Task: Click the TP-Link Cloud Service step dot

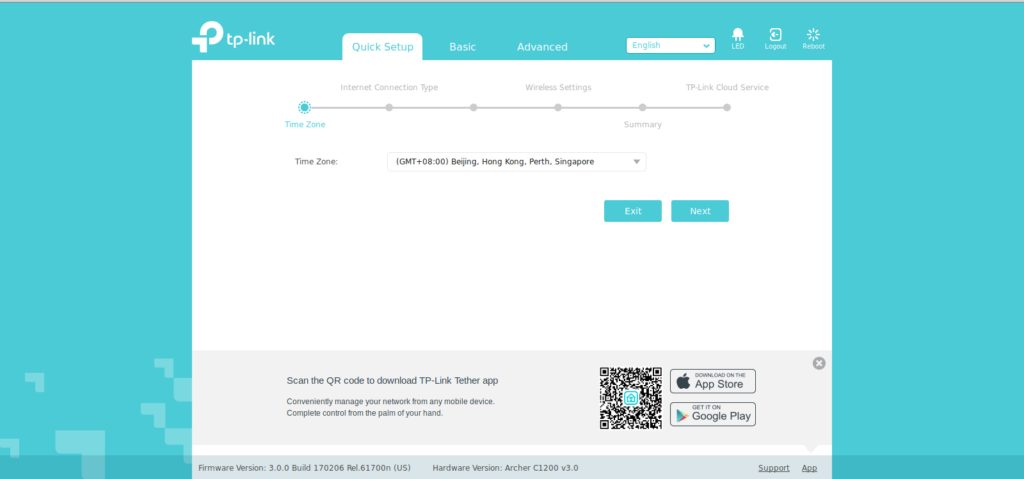Action: pos(727,107)
